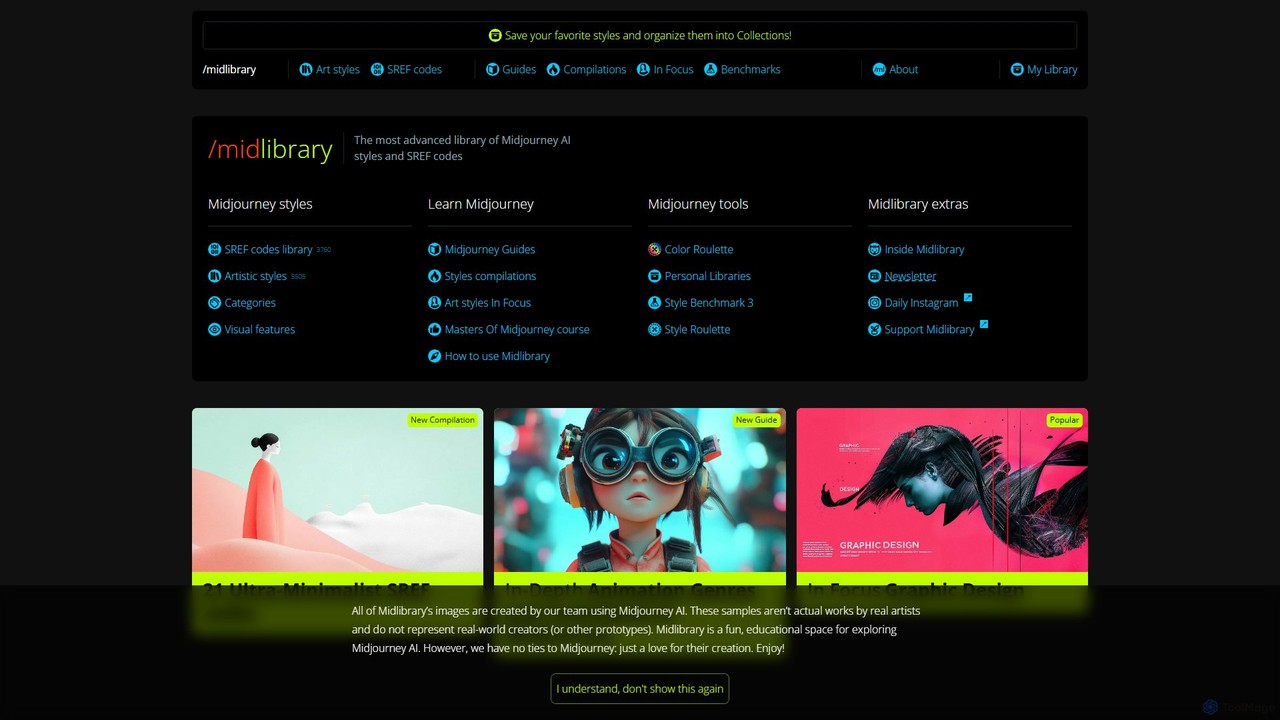Click the New Compilation badge
Viewport: 1280px width, 720px height.
pyautogui.click(x=443, y=420)
